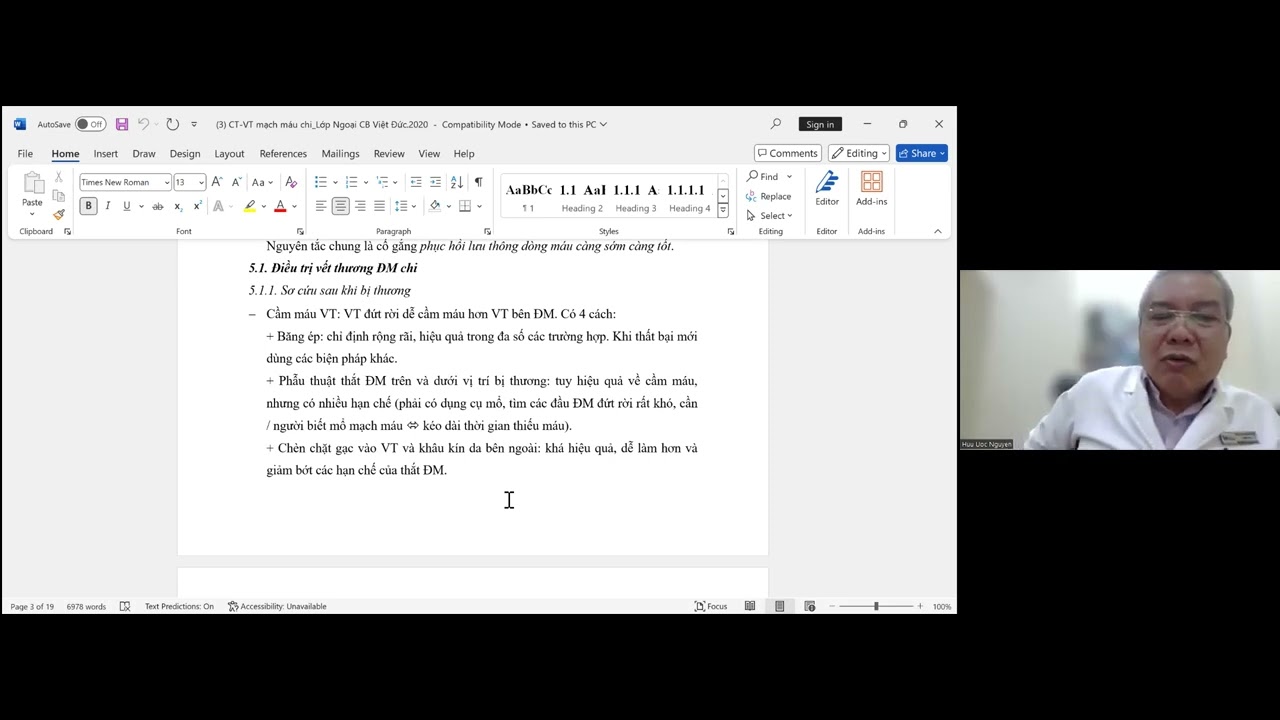Viewport: 1280px width, 720px height.
Task: Click the Increase Indent icon
Action: click(x=435, y=182)
